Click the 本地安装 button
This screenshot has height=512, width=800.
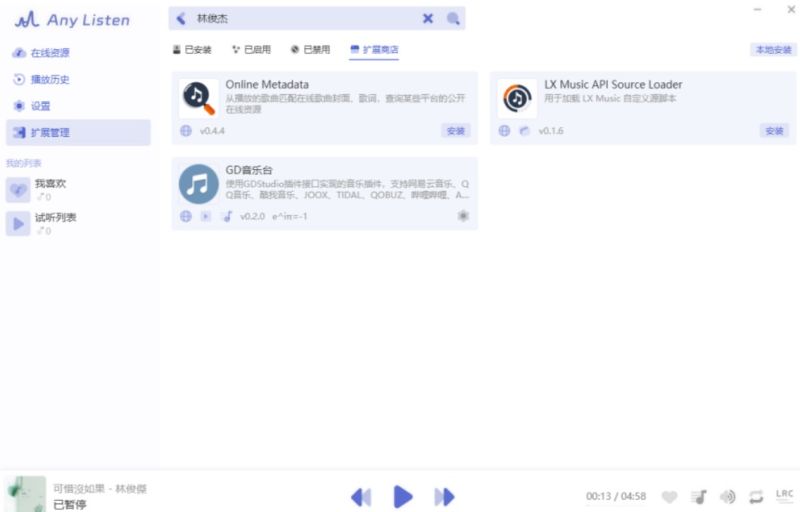(x=773, y=50)
